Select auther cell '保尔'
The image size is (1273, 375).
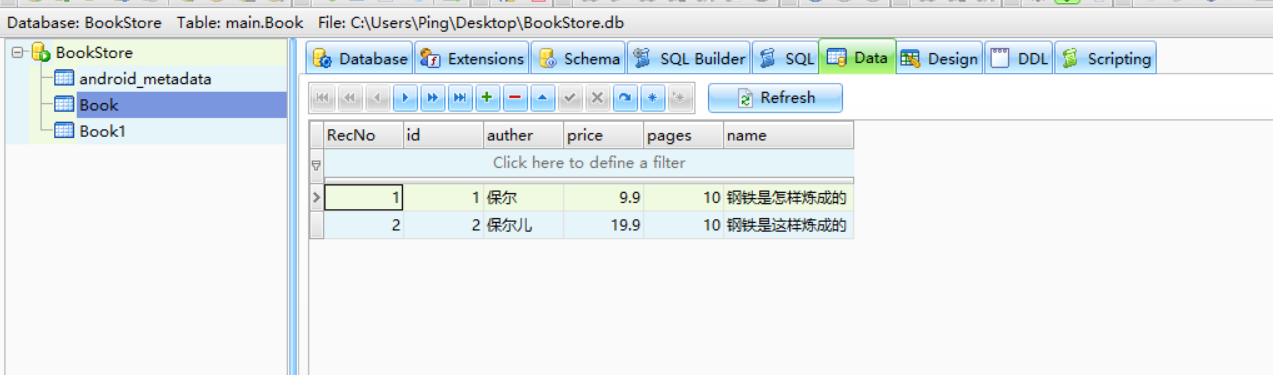524,198
